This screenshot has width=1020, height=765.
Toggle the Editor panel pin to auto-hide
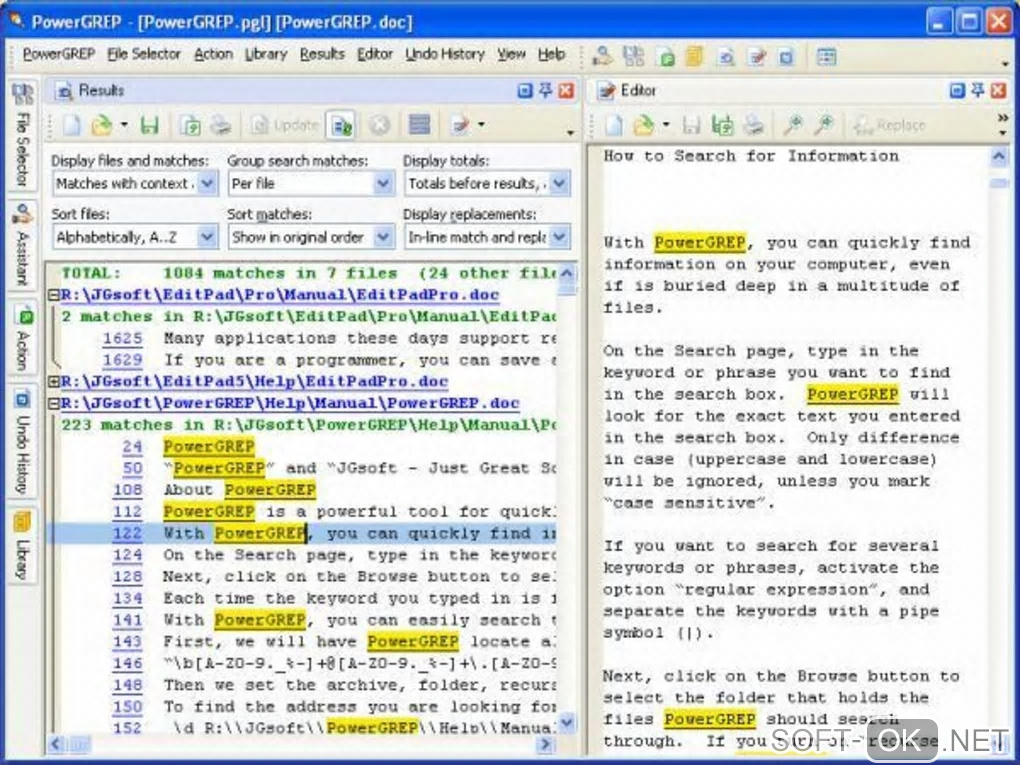(978, 90)
